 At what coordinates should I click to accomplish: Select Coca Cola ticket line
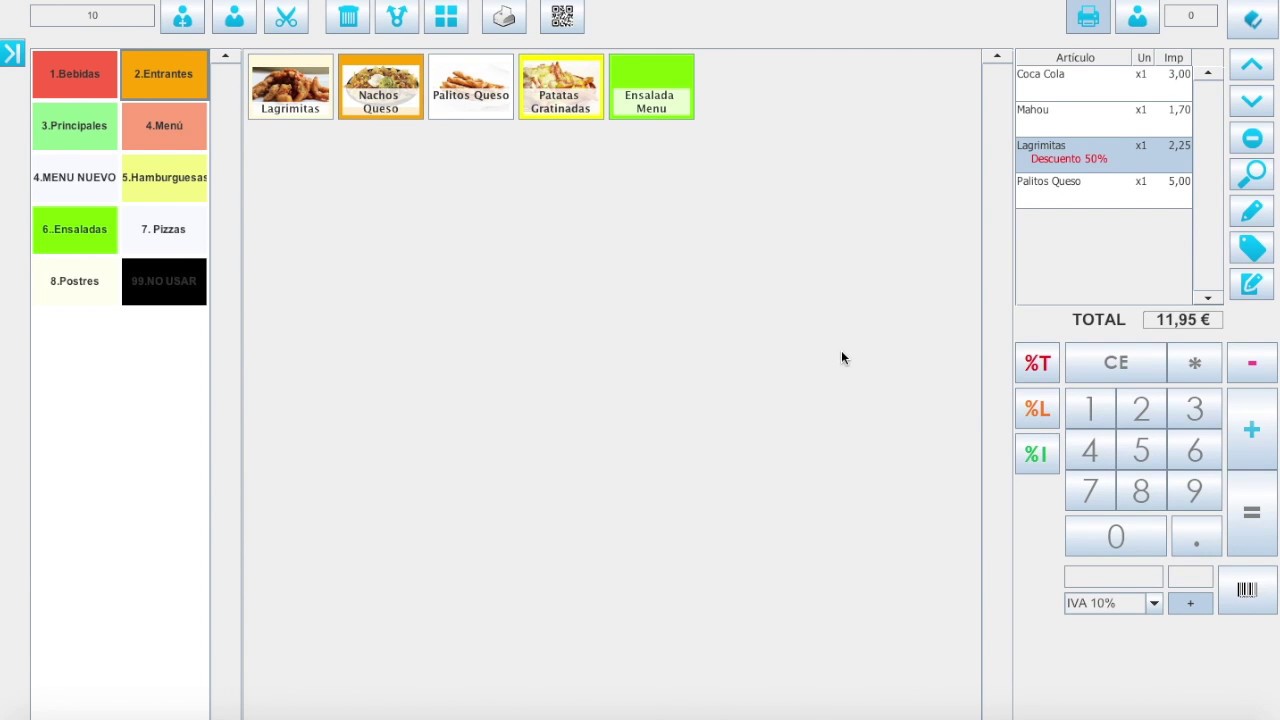tap(1104, 83)
